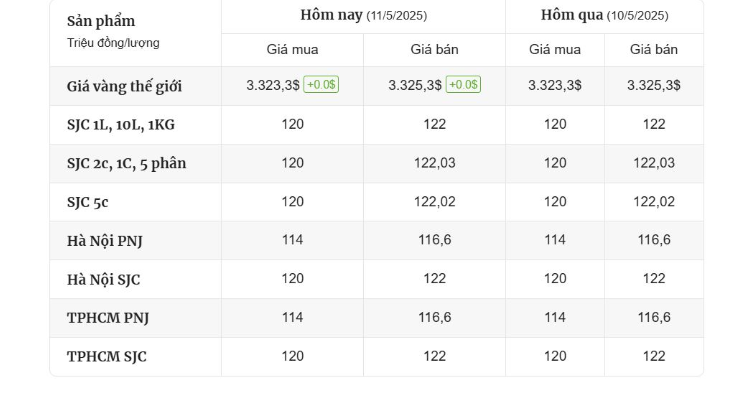The width and height of the screenshot is (734, 394).
Task: Click today's world gold price 3.323,3$
Action: click(273, 85)
